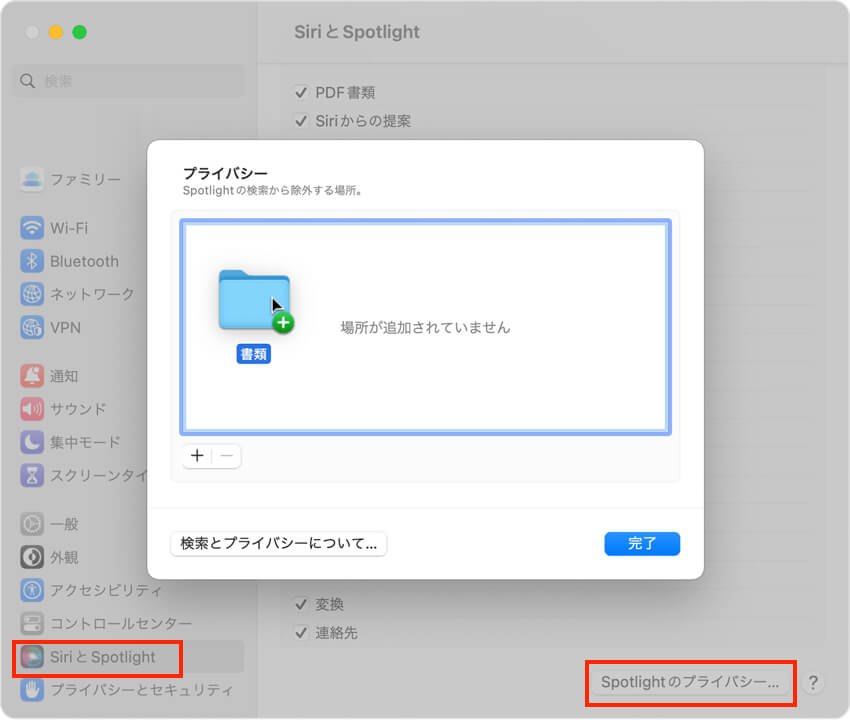The height and width of the screenshot is (720, 850).
Task: Open ネットワーク settings via its globe icon
Action: [32, 294]
